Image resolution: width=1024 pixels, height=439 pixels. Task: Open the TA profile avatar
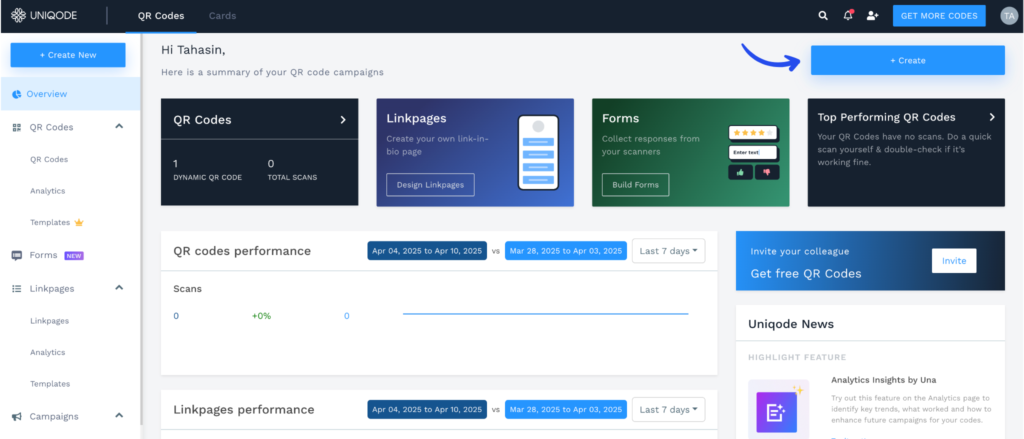tap(1009, 16)
